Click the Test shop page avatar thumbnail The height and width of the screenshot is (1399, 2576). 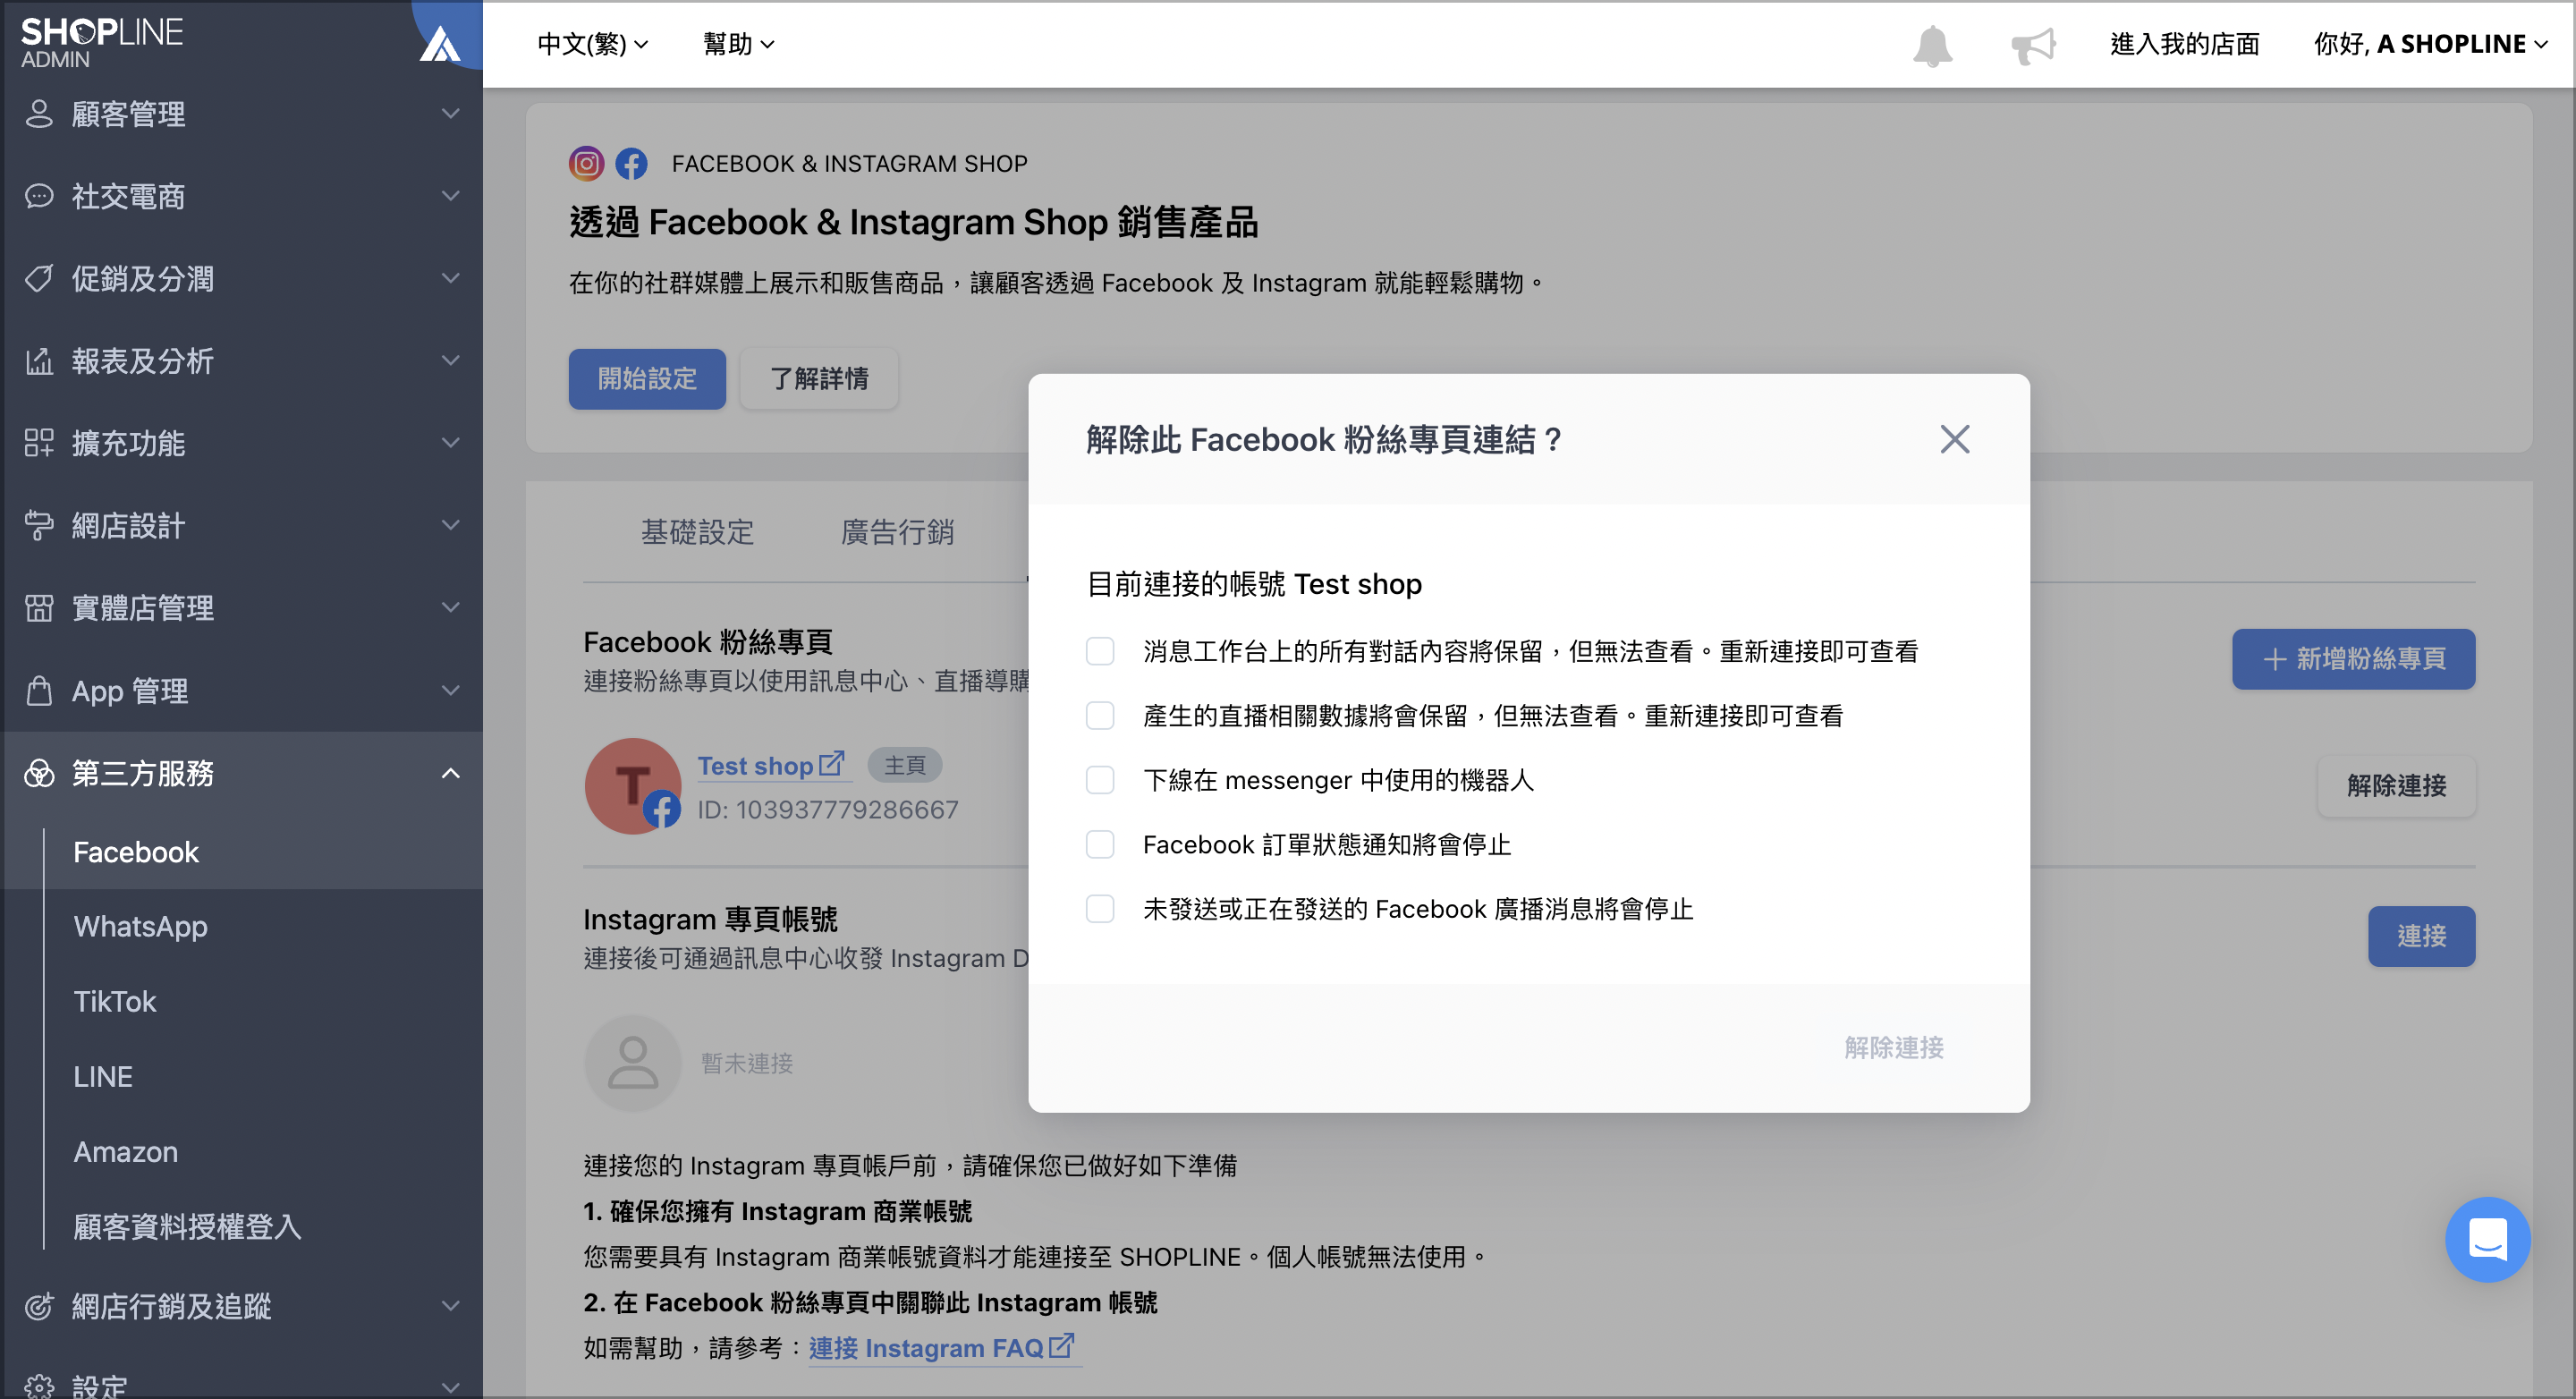point(633,786)
